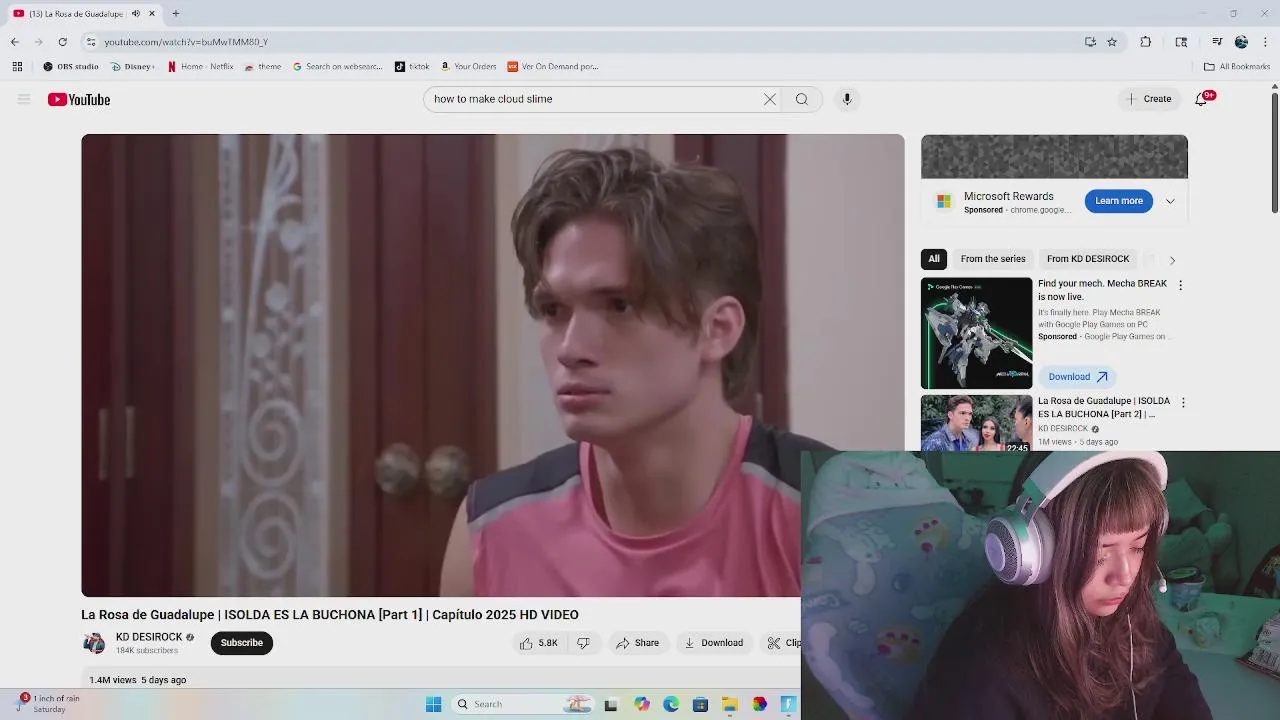Viewport: 1280px width, 720px height.
Task: Go to the YouTube home logo
Action: click(x=79, y=99)
